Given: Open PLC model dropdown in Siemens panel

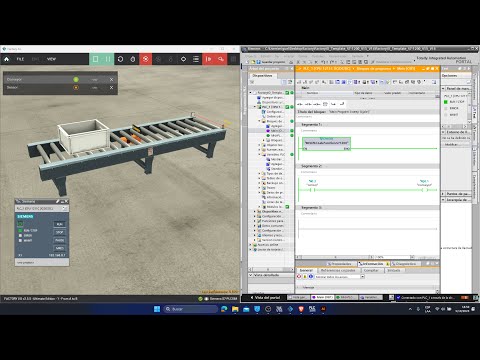Looking at the screenshot, I should point(65,208).
